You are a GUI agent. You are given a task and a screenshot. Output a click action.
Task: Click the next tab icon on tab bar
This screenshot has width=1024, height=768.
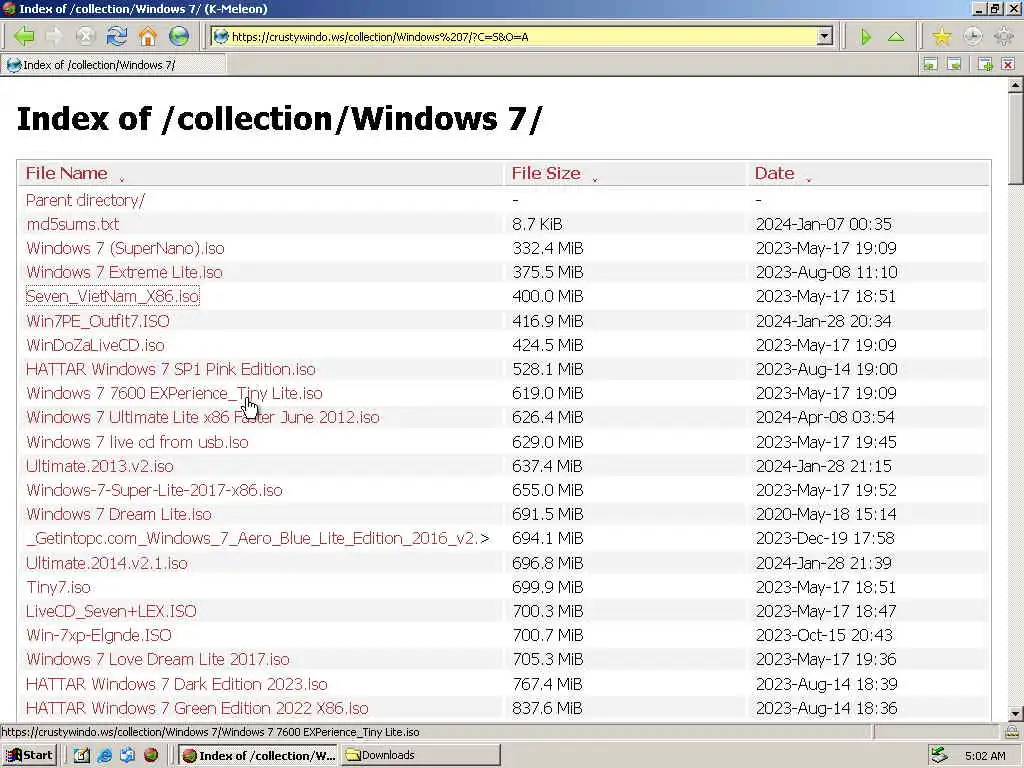954,64
